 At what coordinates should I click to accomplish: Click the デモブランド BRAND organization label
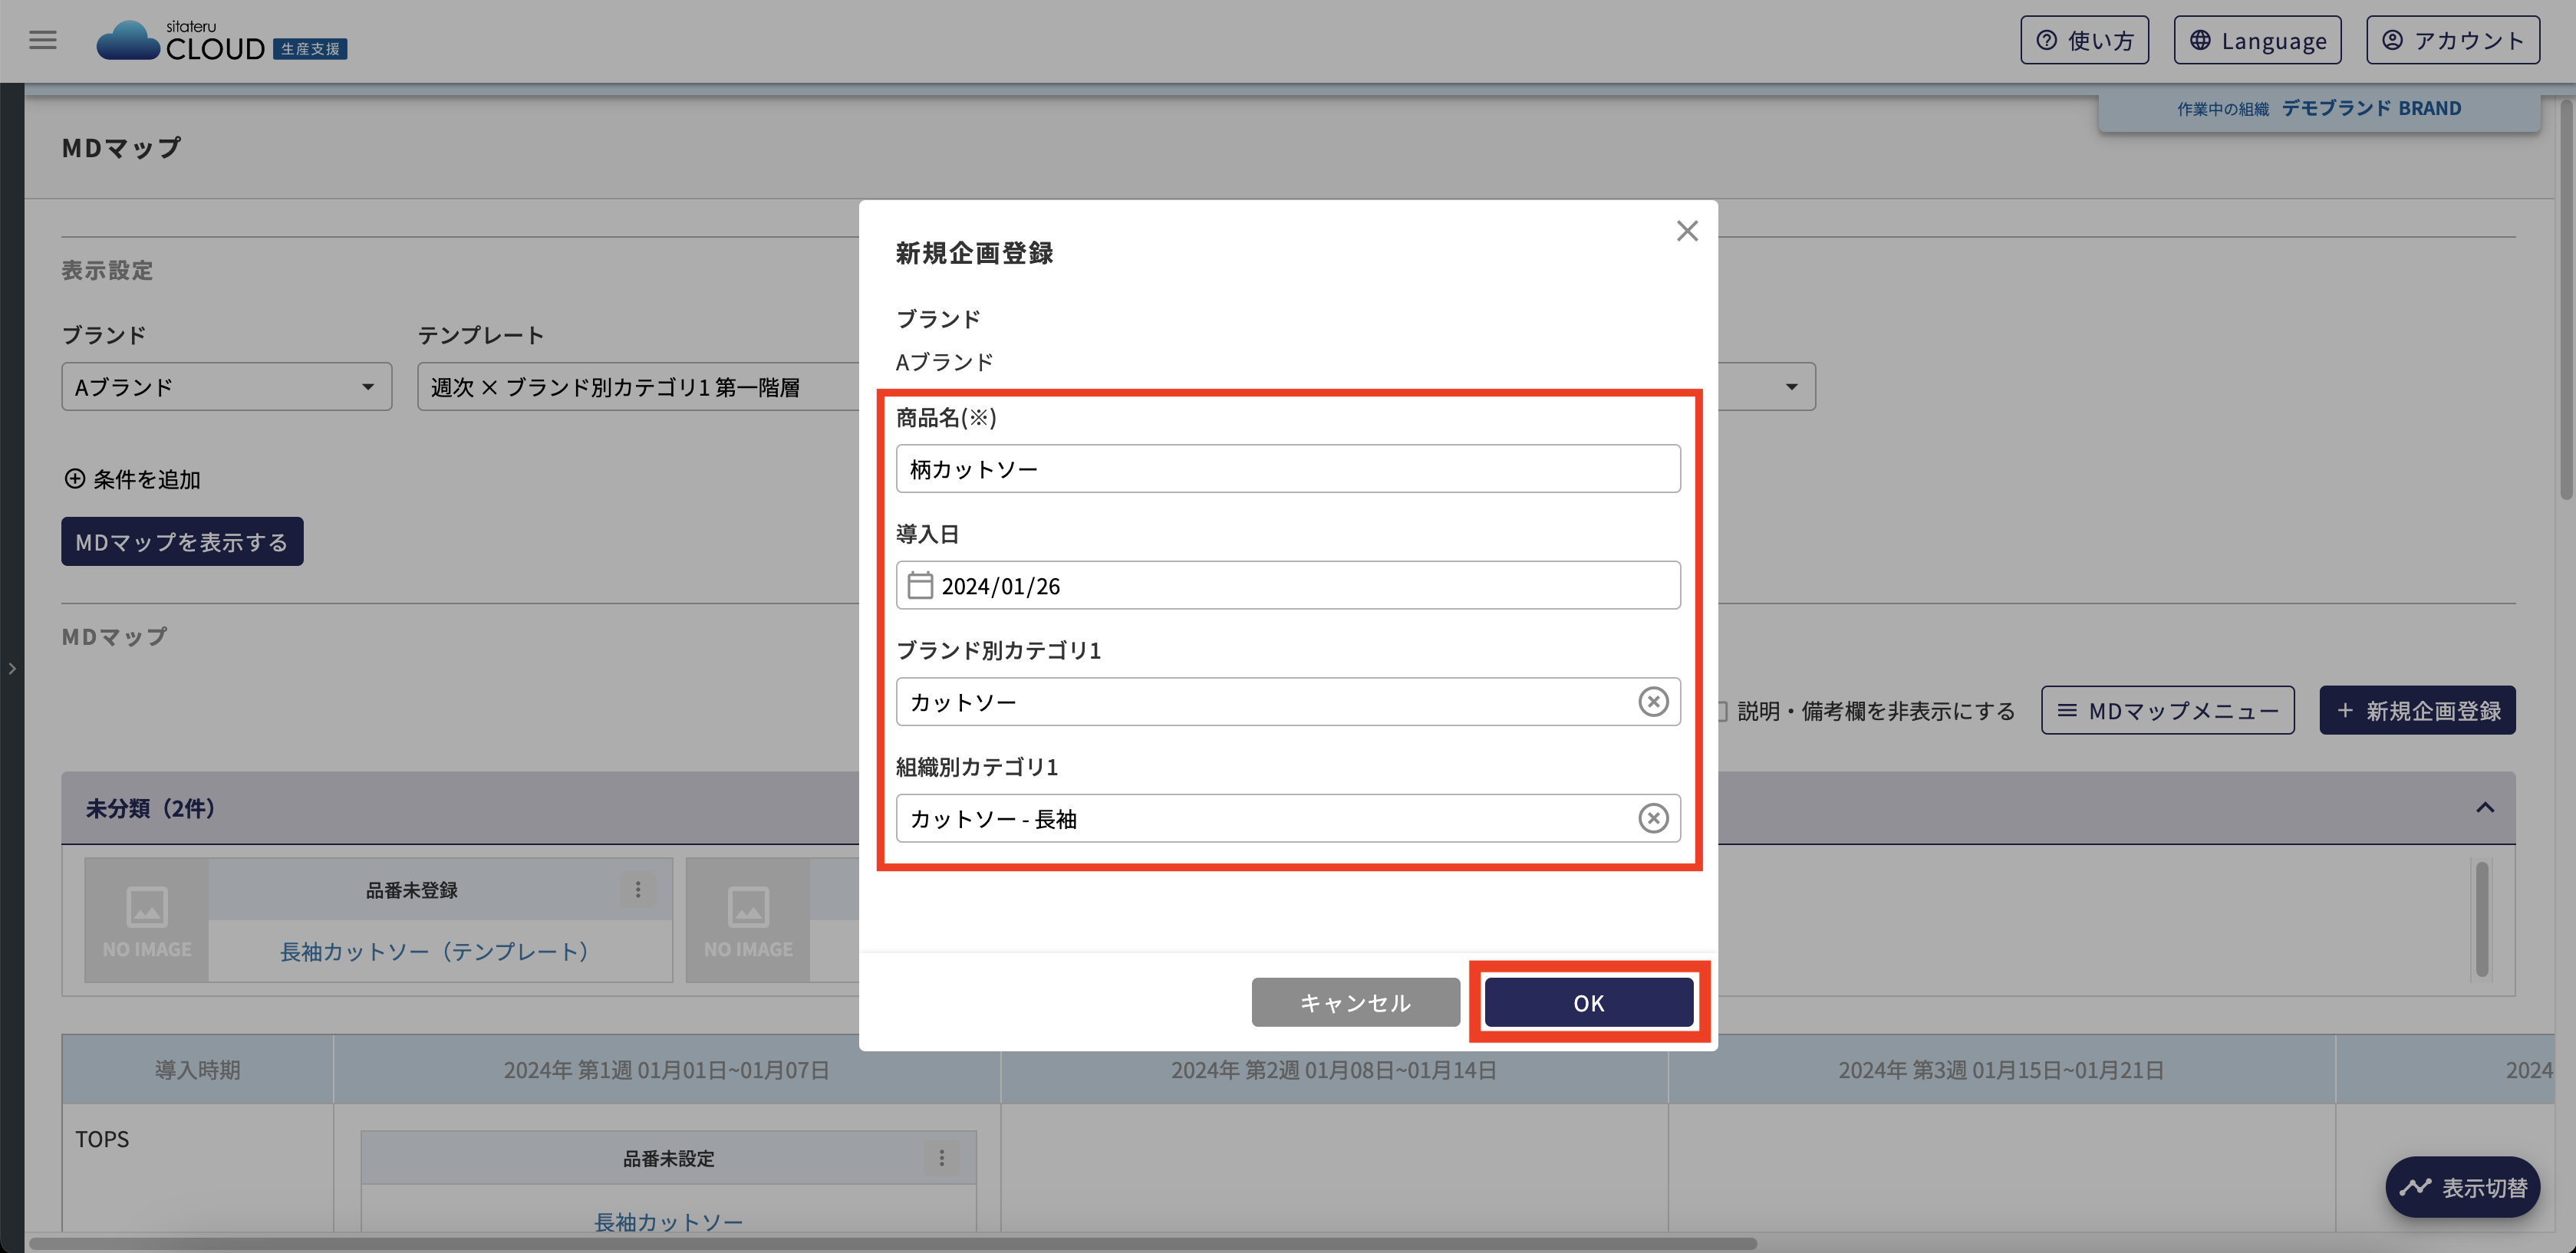2371,108
